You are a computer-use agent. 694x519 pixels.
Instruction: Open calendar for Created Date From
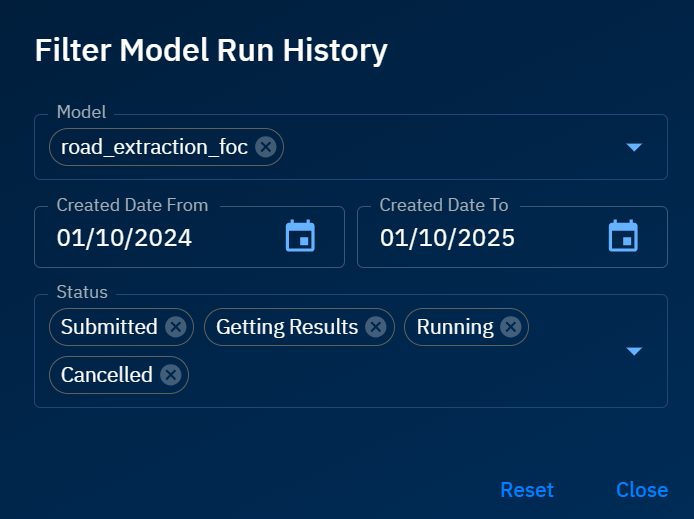pos(300,237)
